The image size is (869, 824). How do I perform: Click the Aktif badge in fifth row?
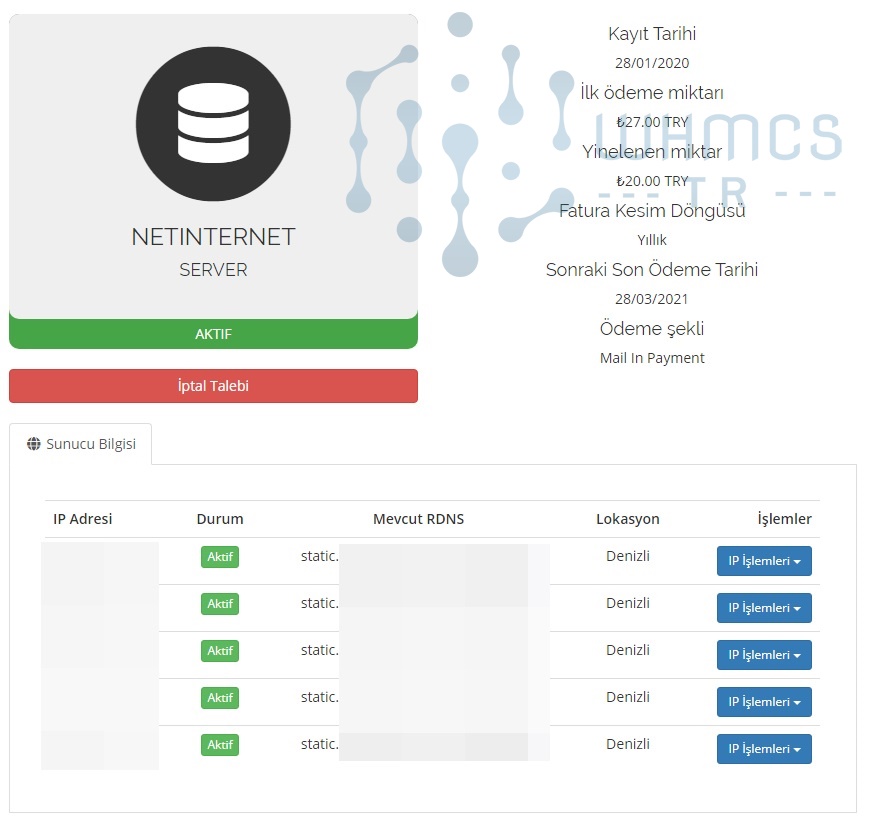point(220,745)
